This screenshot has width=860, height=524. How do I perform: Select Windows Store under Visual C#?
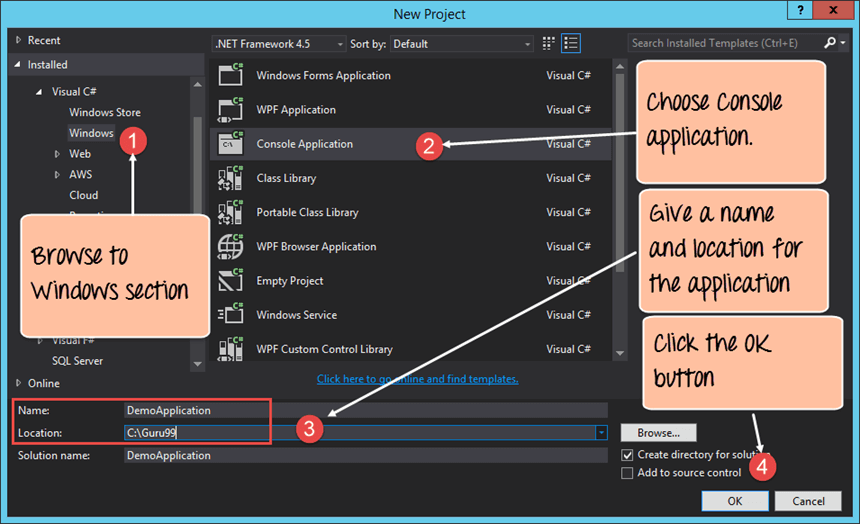104,113
